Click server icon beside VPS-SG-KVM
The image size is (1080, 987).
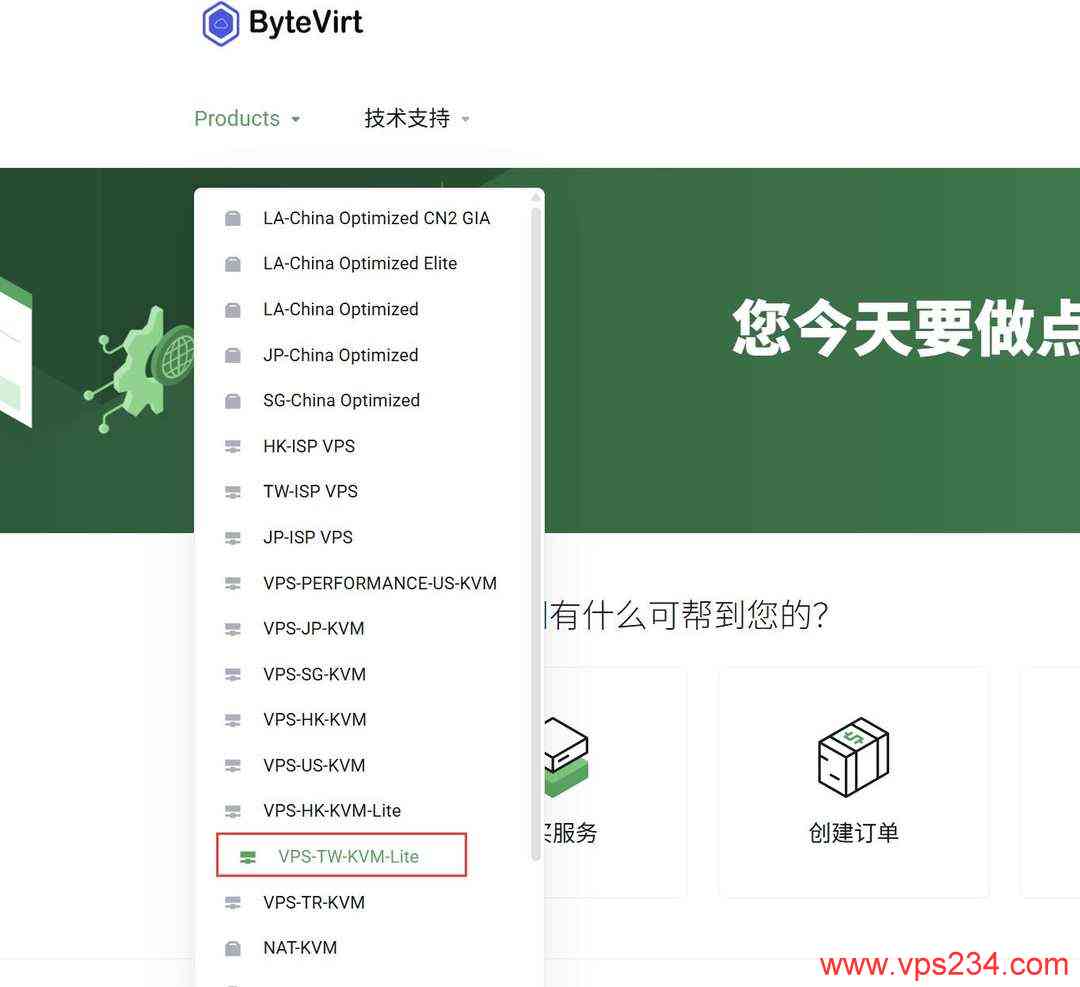[233, 674]
